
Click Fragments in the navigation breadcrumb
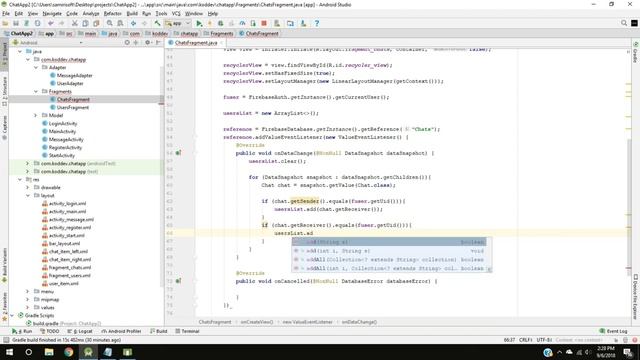[219, 33]
